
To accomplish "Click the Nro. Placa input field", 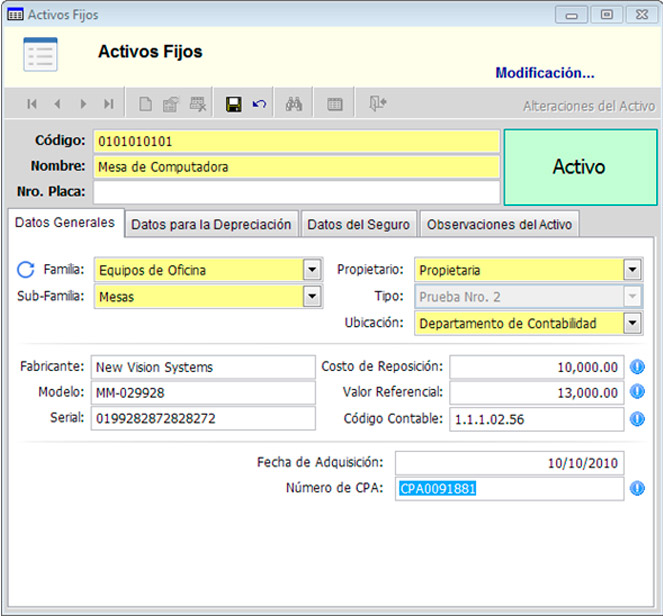I will click(296, 192).
